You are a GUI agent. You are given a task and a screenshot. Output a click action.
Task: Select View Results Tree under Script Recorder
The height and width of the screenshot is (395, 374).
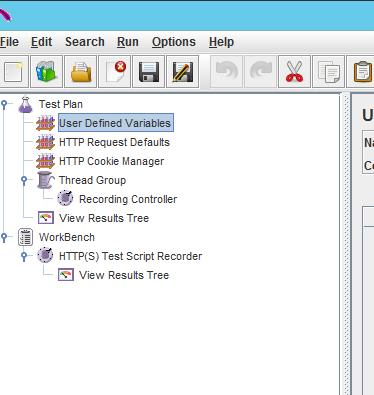pos(124,275)
